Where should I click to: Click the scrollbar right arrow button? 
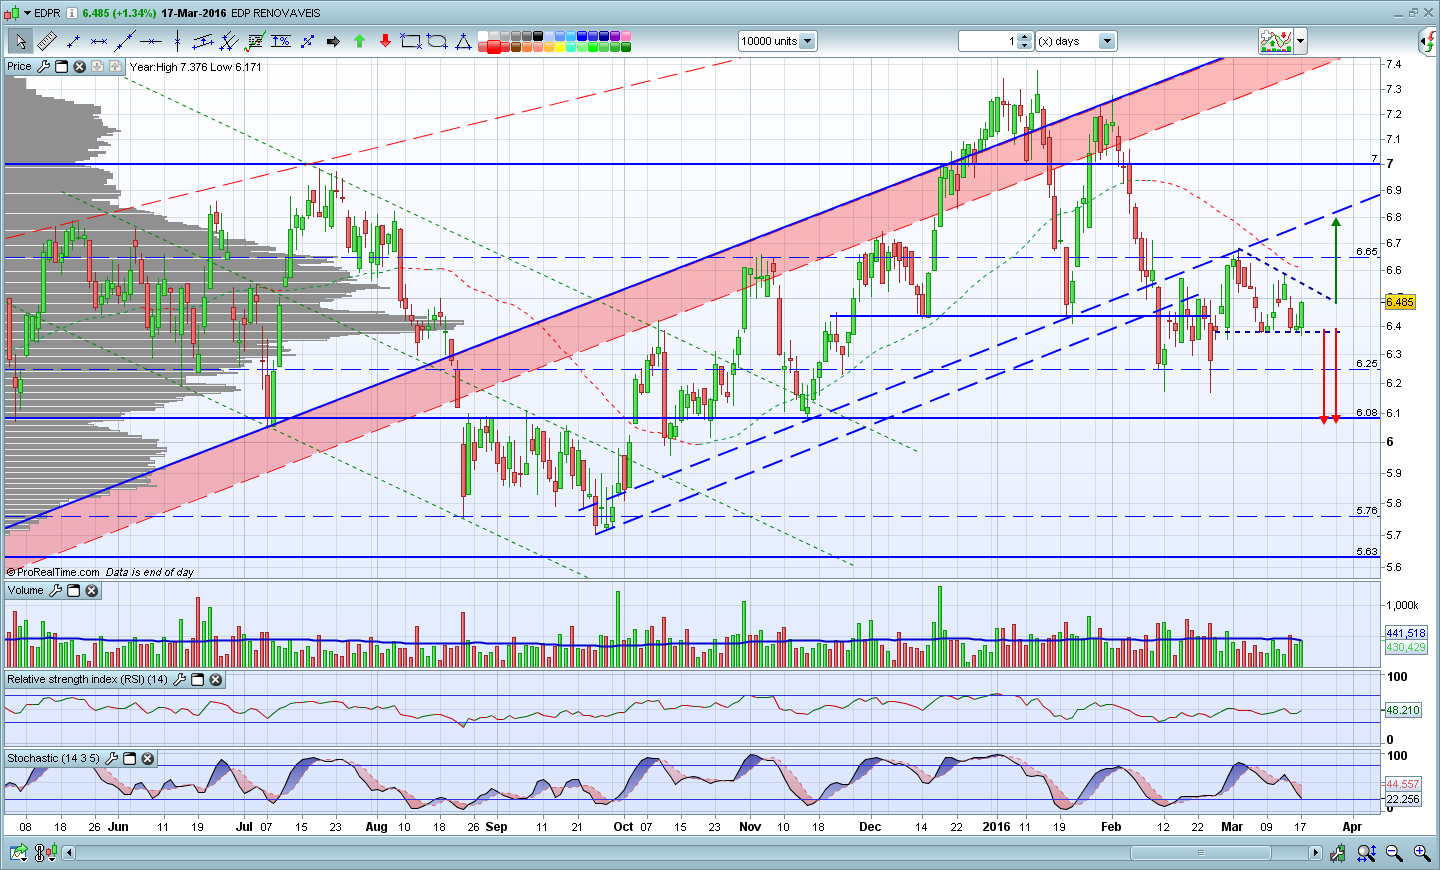[1316, 853]
